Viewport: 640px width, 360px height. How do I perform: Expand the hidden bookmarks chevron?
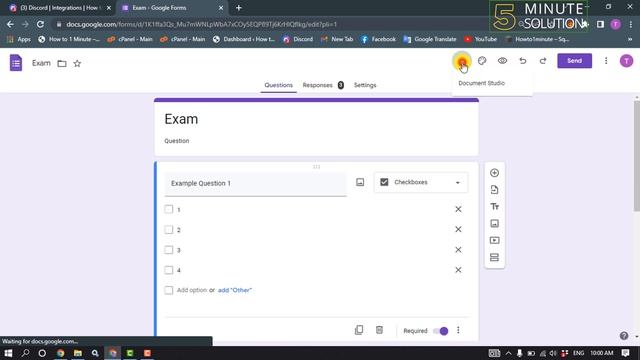click(x=630, y=39)
